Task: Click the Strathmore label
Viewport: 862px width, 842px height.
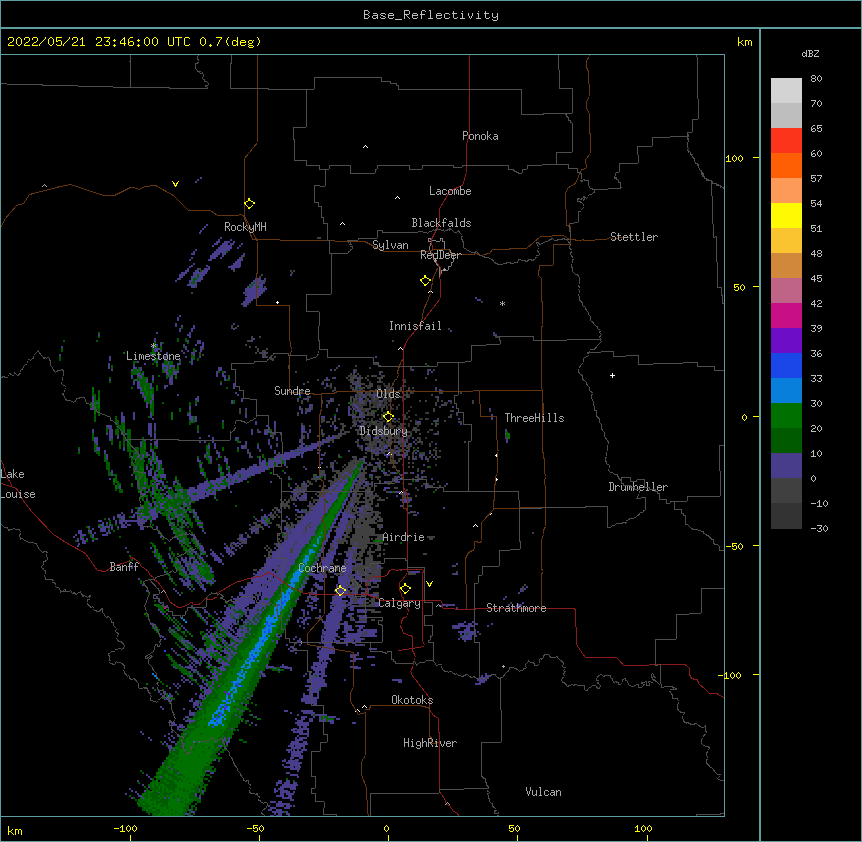Action: click(x=516, y=608)
